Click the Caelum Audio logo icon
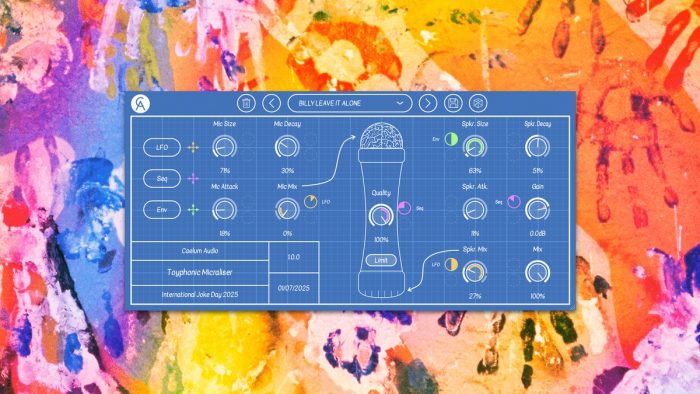The height and width of the screenshot is (394, 700). point(141,104)
